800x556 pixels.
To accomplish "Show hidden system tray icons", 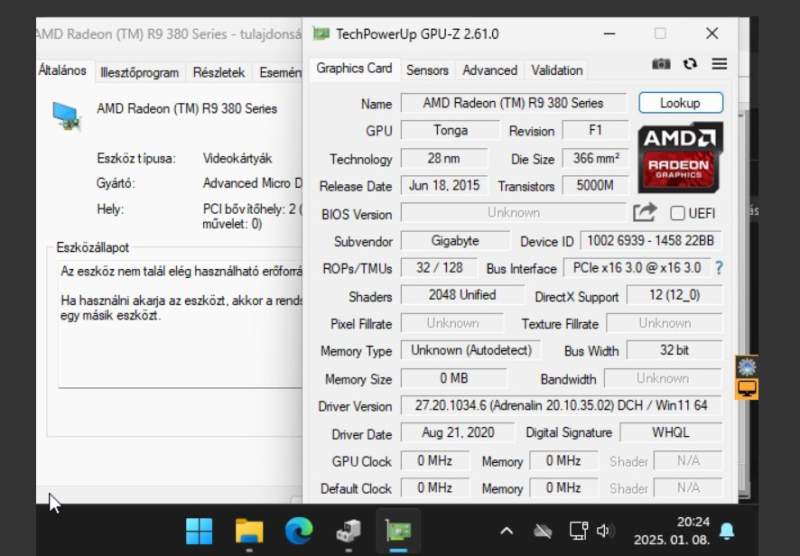I will tap(507, 531).
